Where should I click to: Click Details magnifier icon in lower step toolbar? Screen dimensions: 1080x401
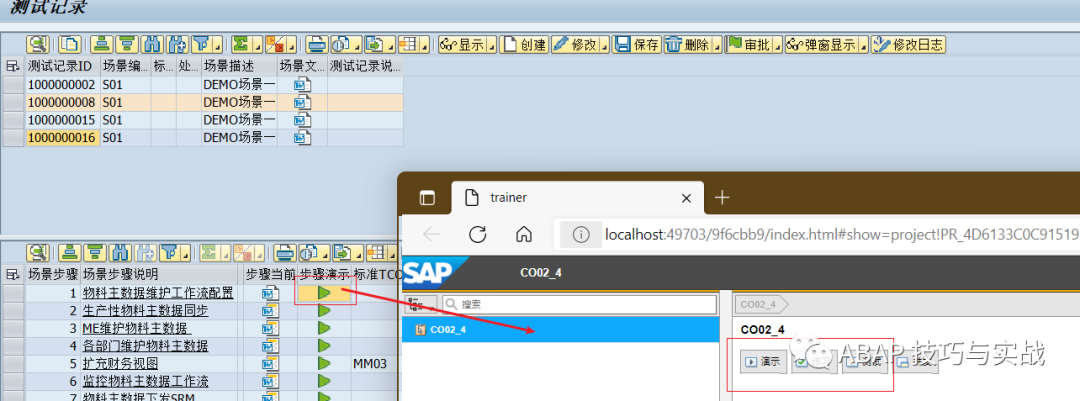click(38, 252)
